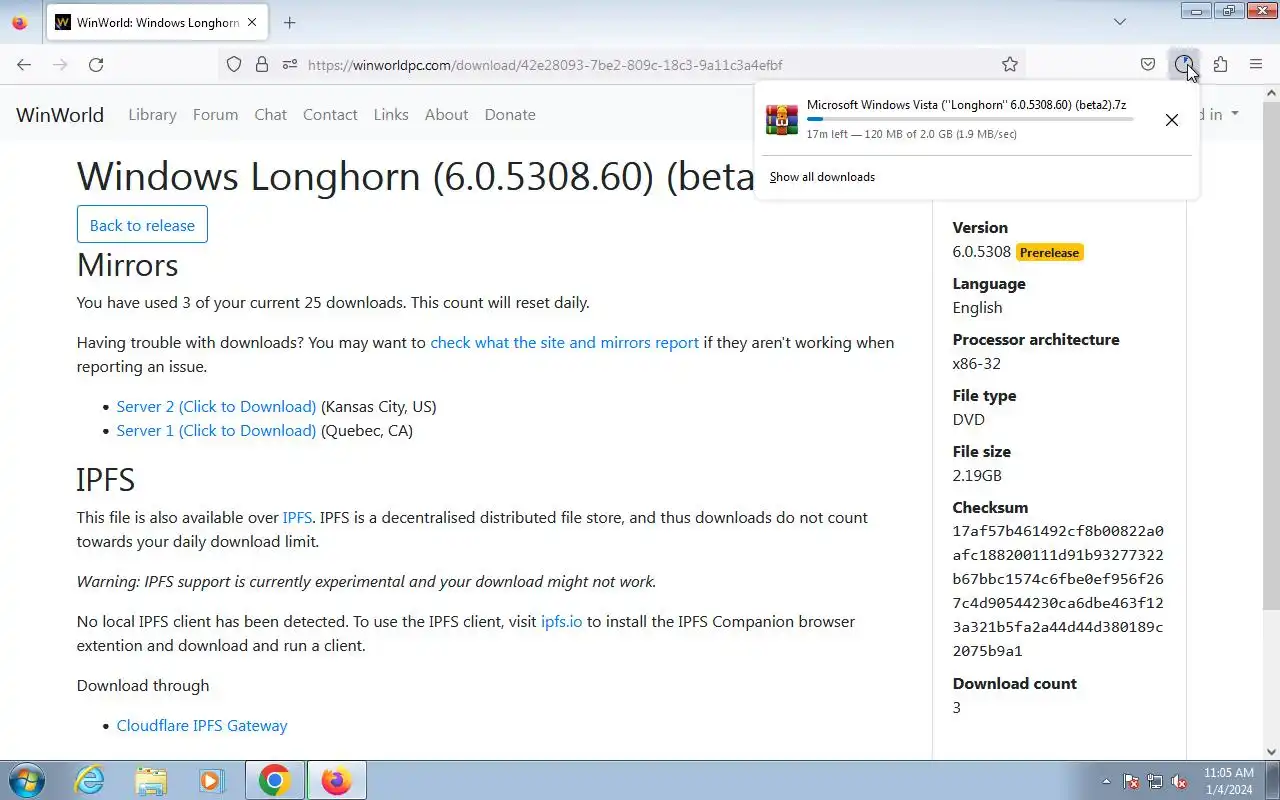This screenshot has width=1280, height=800.
Task: Click the page scrollbar down arrow
Action: click(1271, 751)
